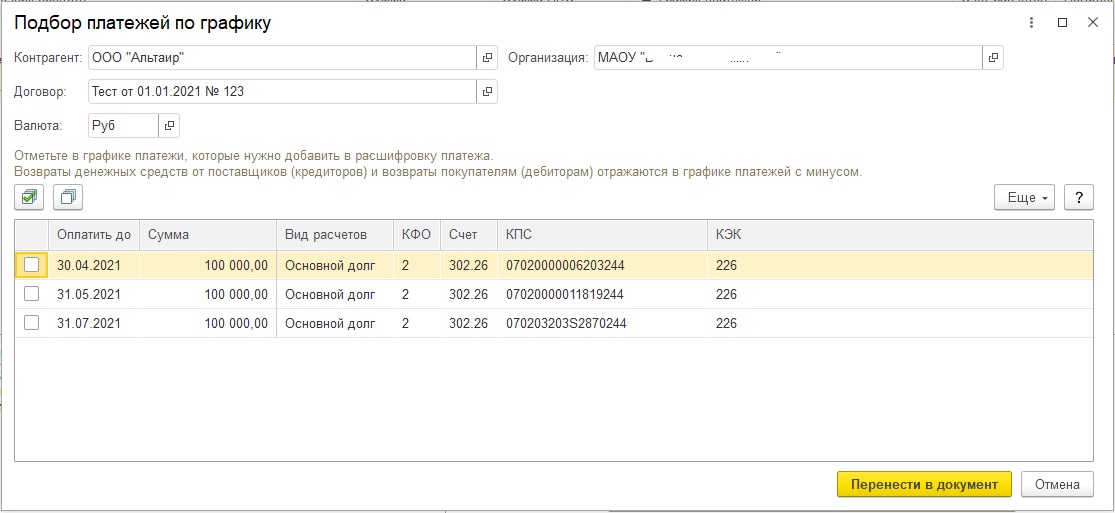Click the КЭК column header
The height and width of the screenshot is (513, 1115).
(727, 235)
